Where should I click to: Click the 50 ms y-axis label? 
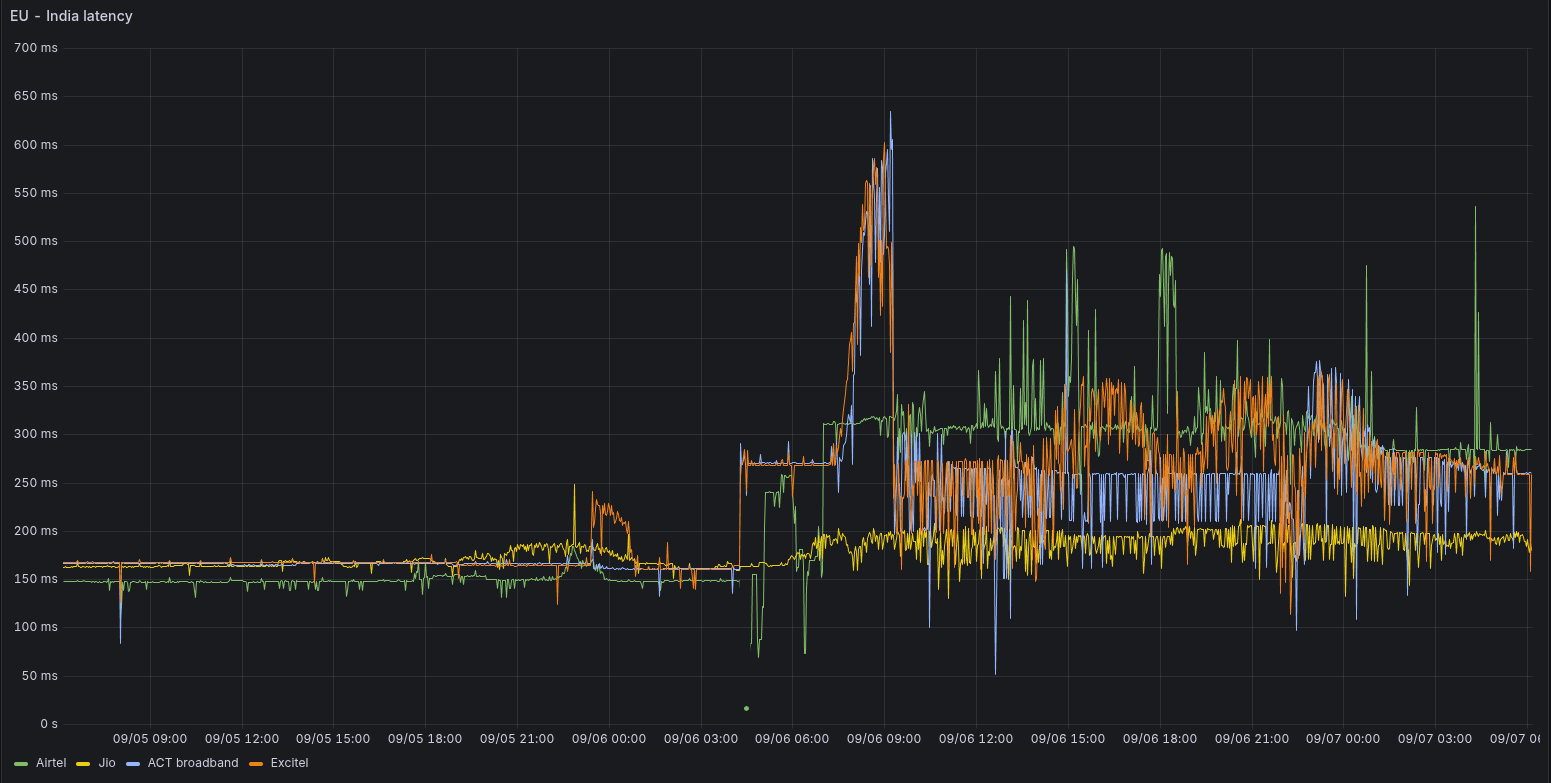coord(38,675)
